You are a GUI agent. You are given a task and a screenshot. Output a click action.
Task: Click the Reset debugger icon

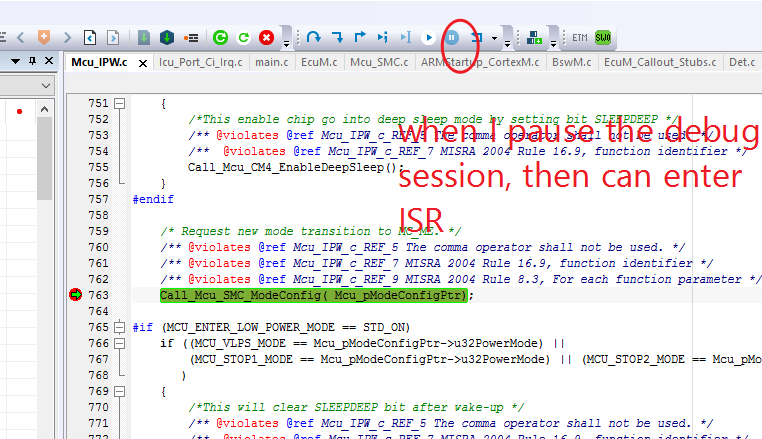click(477, 37)
